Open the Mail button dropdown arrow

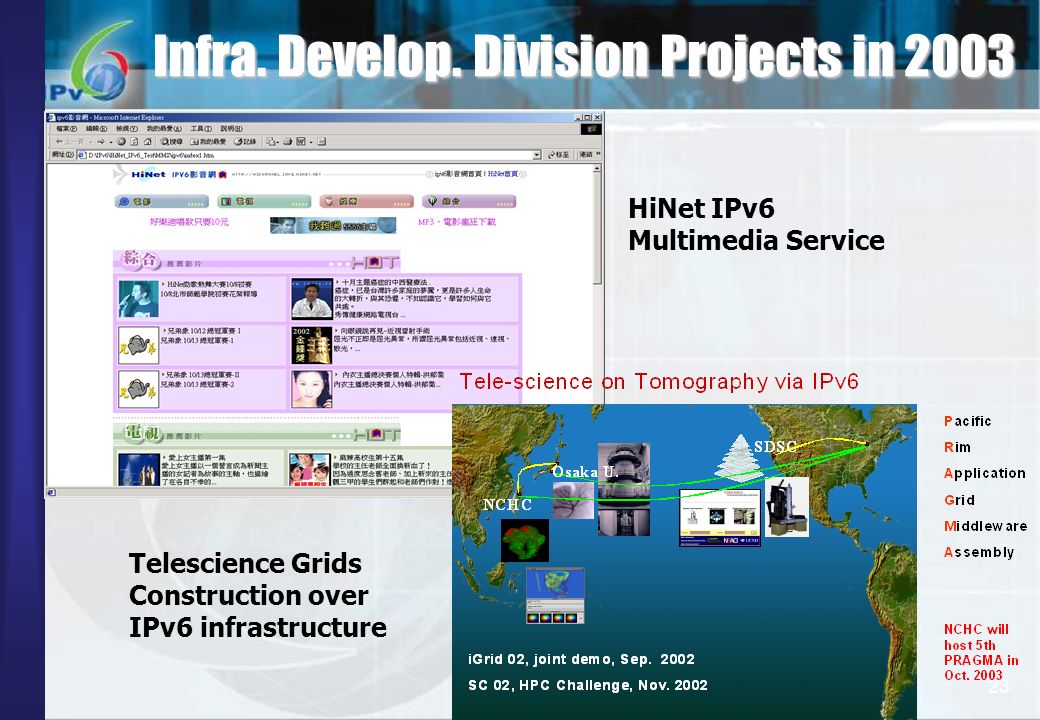278,142
